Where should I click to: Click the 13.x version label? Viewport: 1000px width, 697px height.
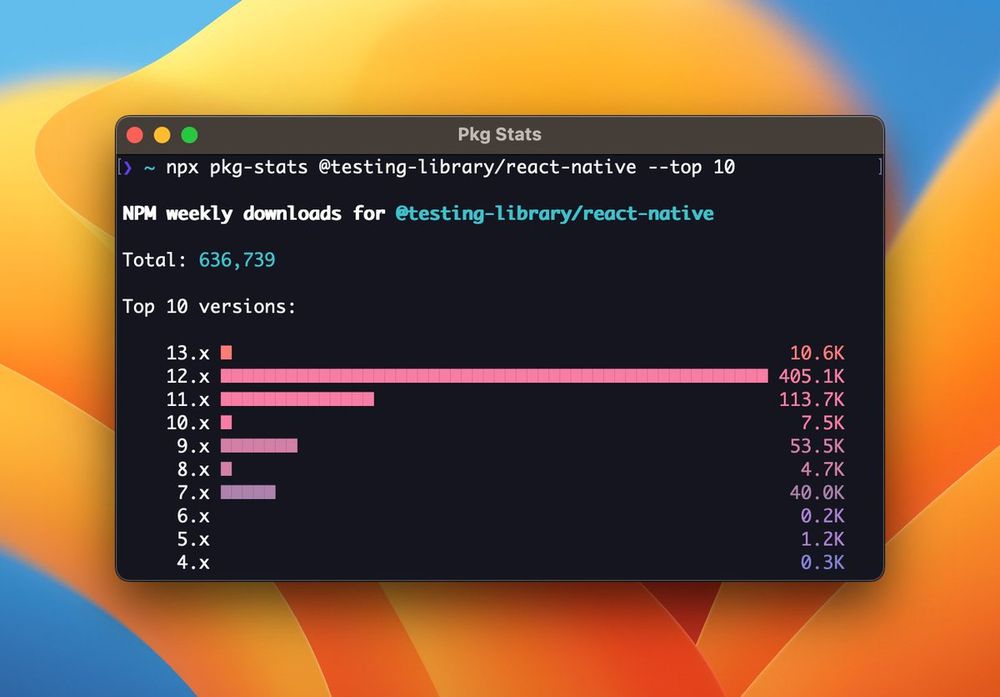(x=188, y=353)
